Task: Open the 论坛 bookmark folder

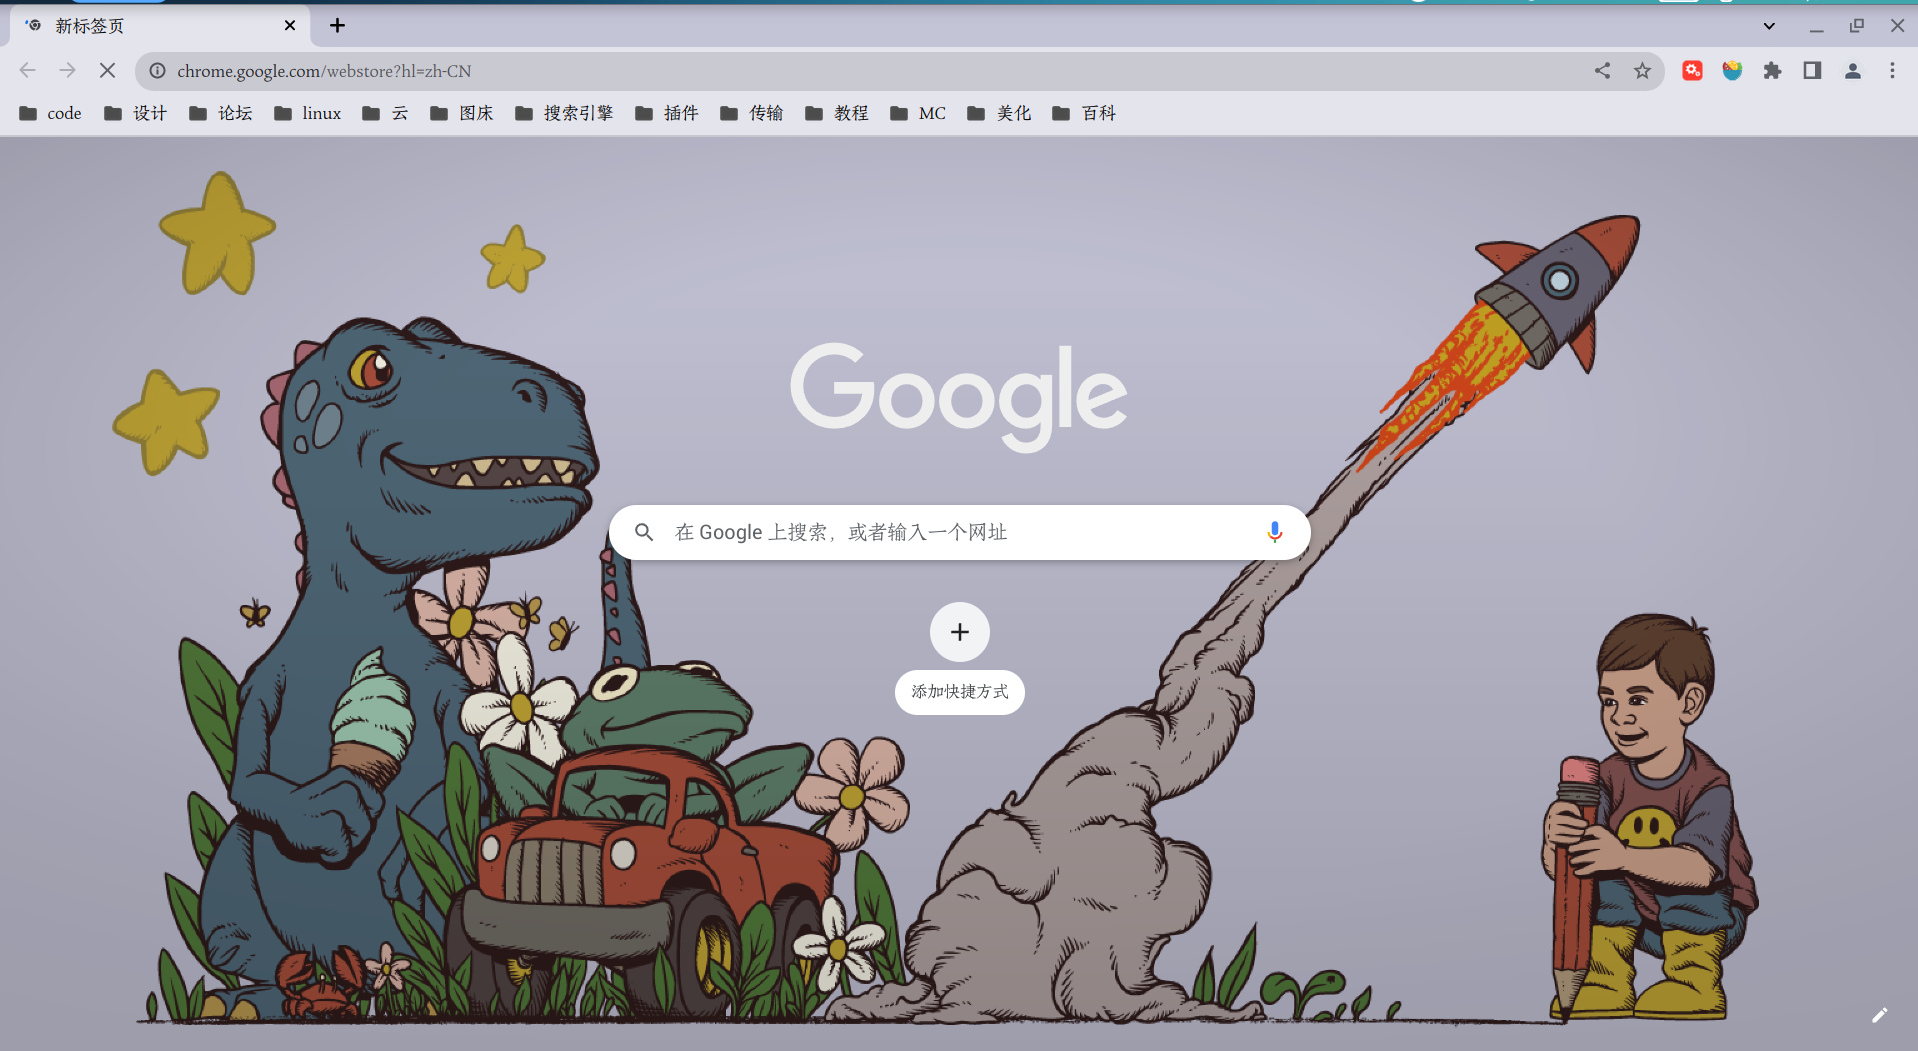Action: [221, 113]
